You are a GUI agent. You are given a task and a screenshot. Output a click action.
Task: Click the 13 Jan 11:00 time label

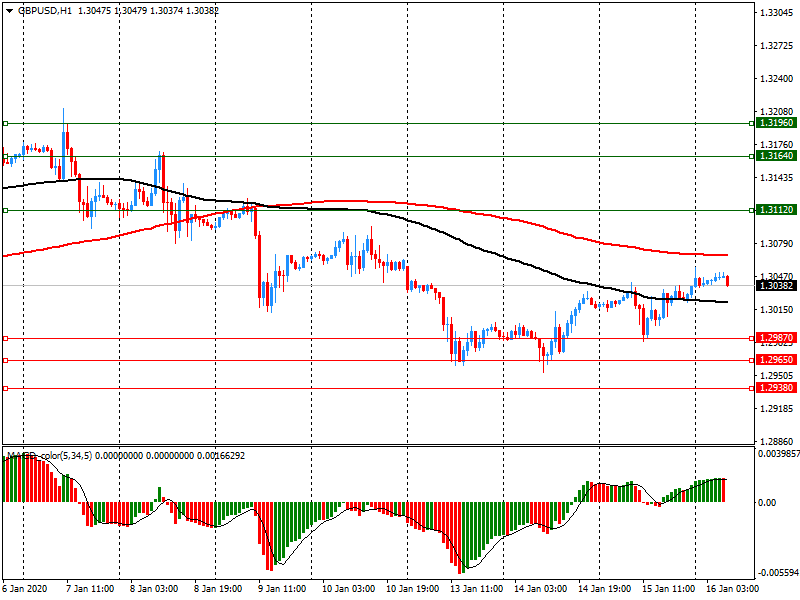(x=475, y=589)
